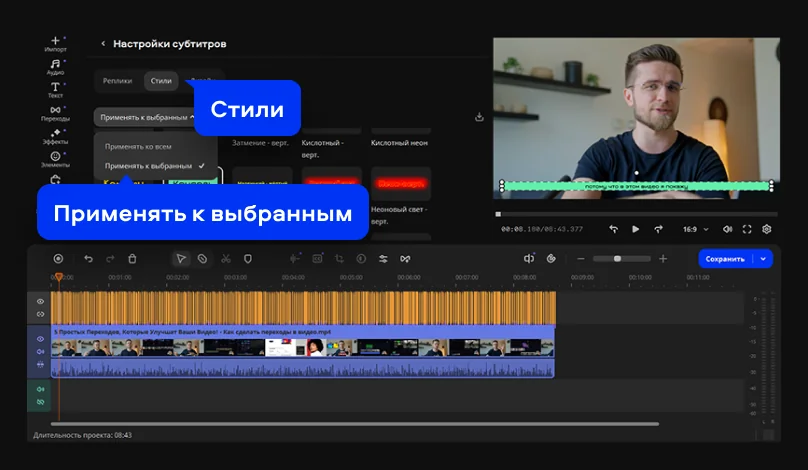808x470 pixels.
Task: Click the Сохранить button
Action: click(725, 258)
